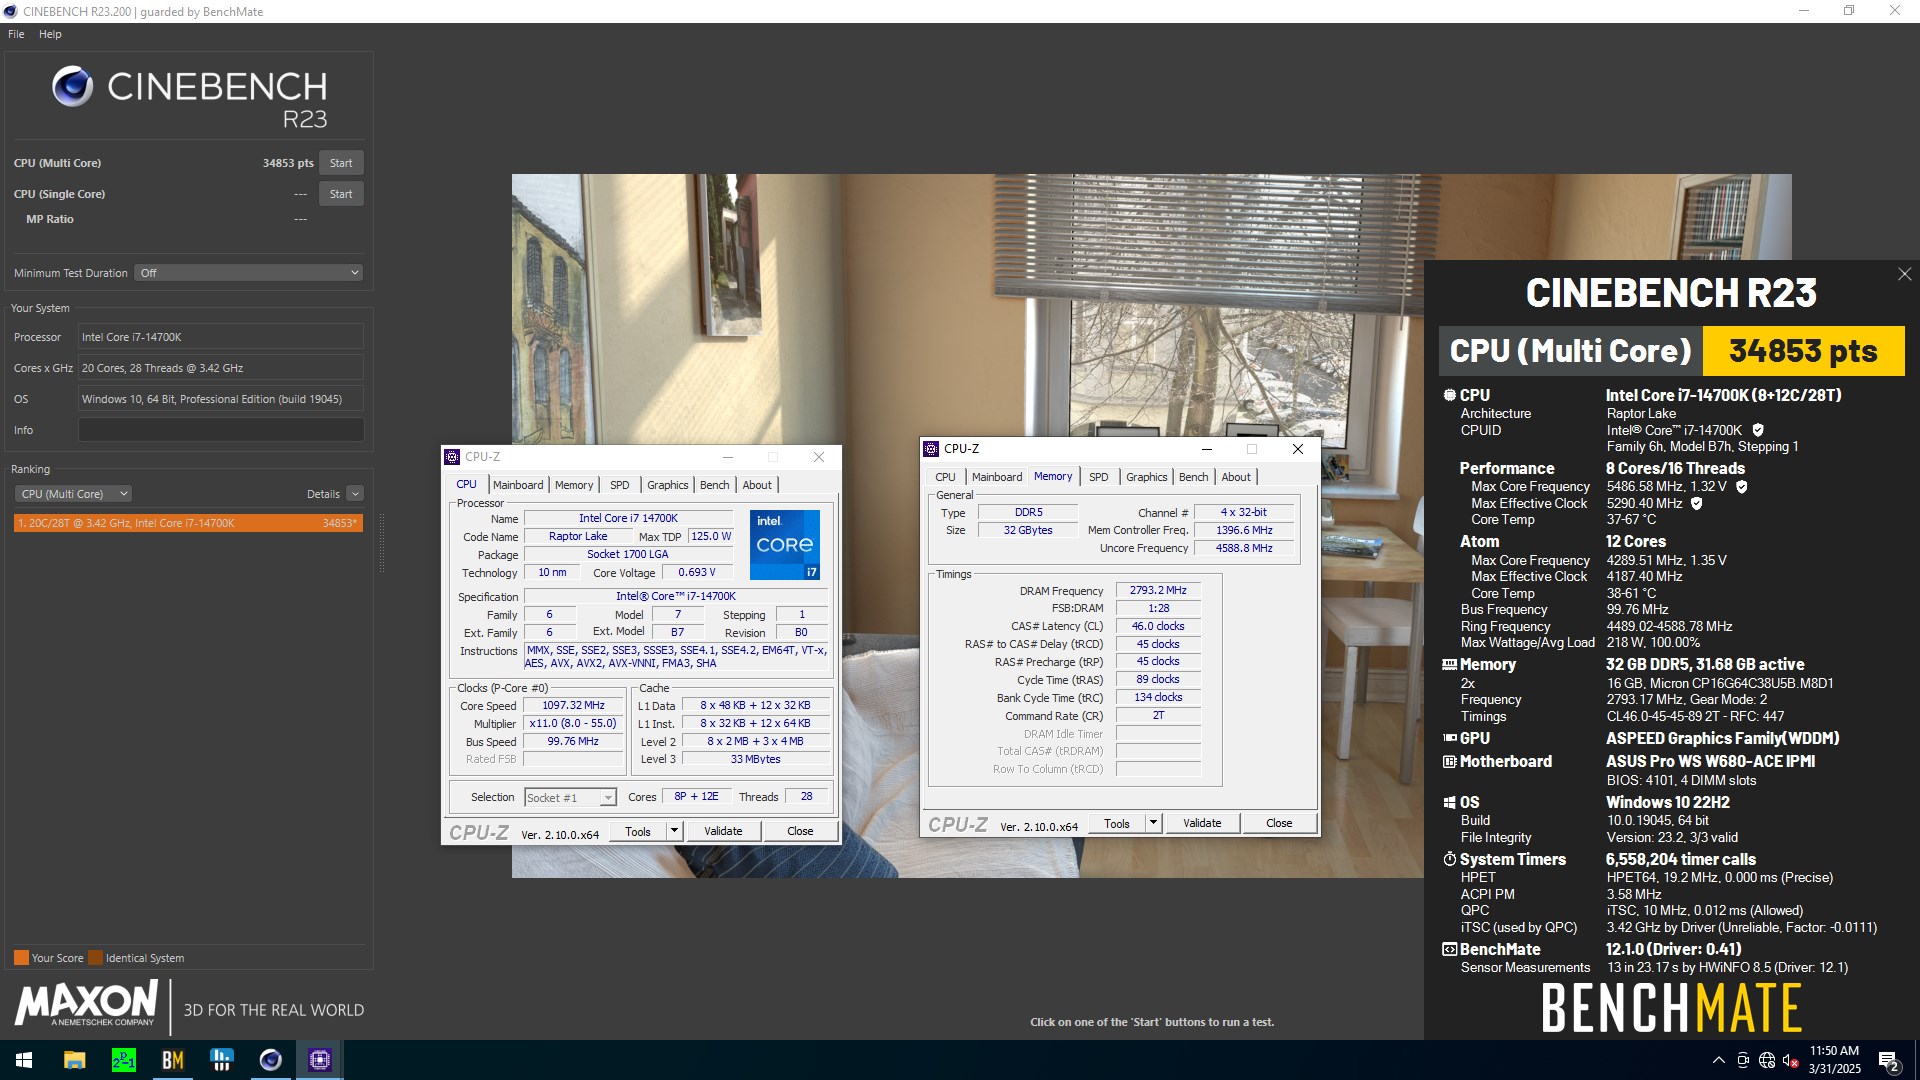Click CAS# Latency value 46.0 clocks
1920x1080 pixels.
[1158, 626]
